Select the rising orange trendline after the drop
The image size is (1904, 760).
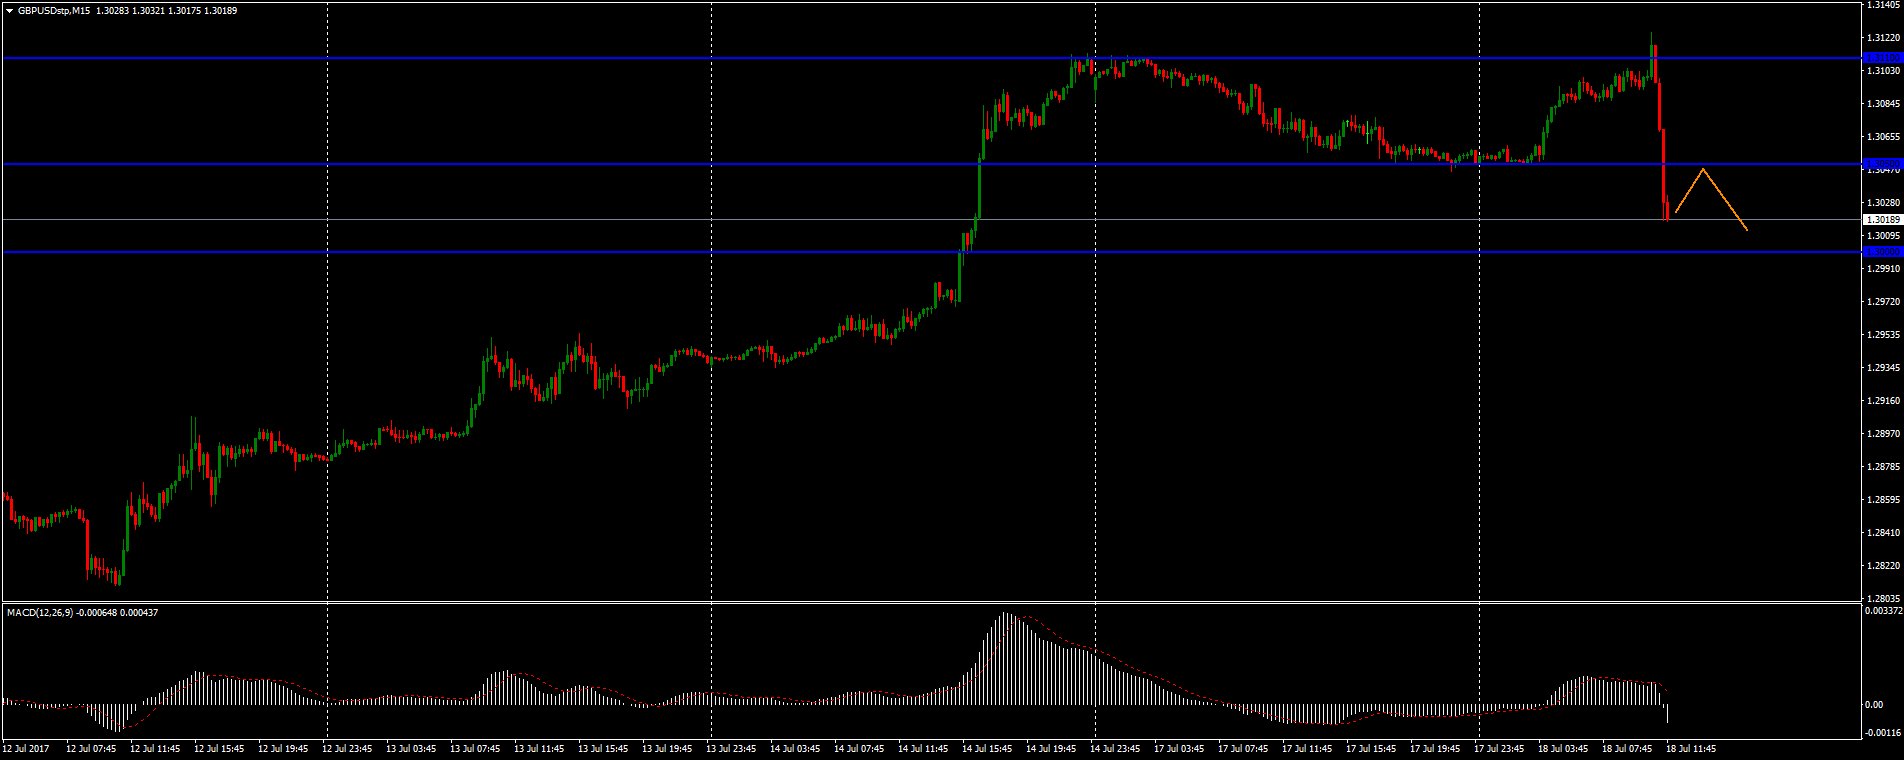(1688, 191)
